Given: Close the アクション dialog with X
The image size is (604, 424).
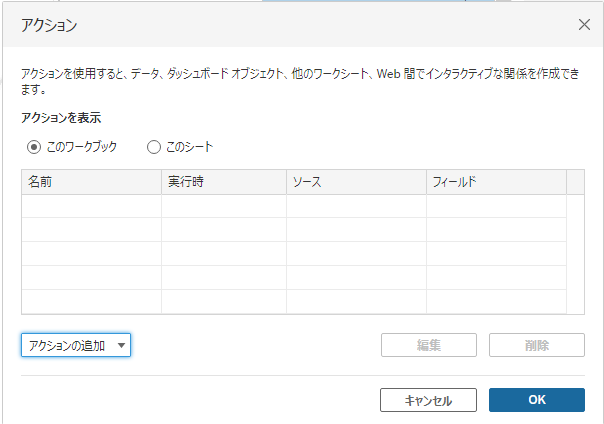Looking at the screenshot, I should coord(584,25).
